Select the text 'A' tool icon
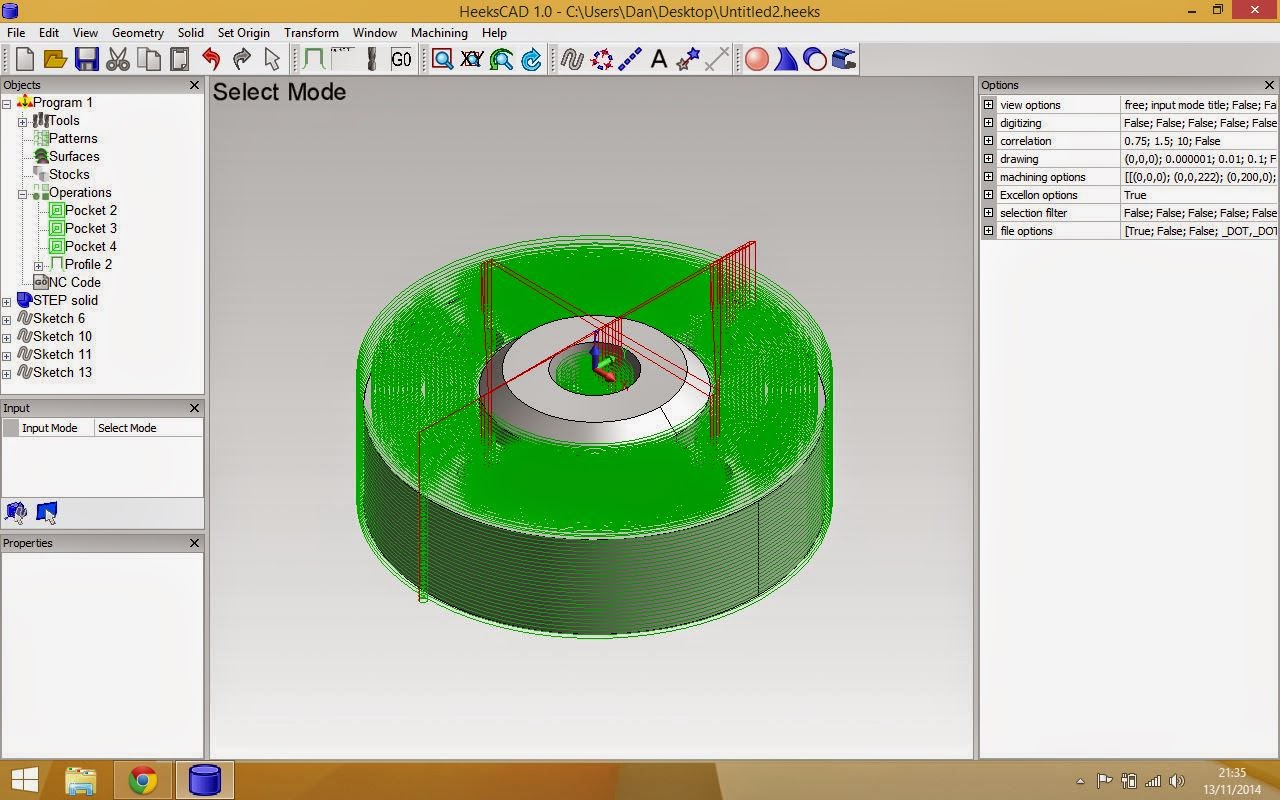 [659, 60]
